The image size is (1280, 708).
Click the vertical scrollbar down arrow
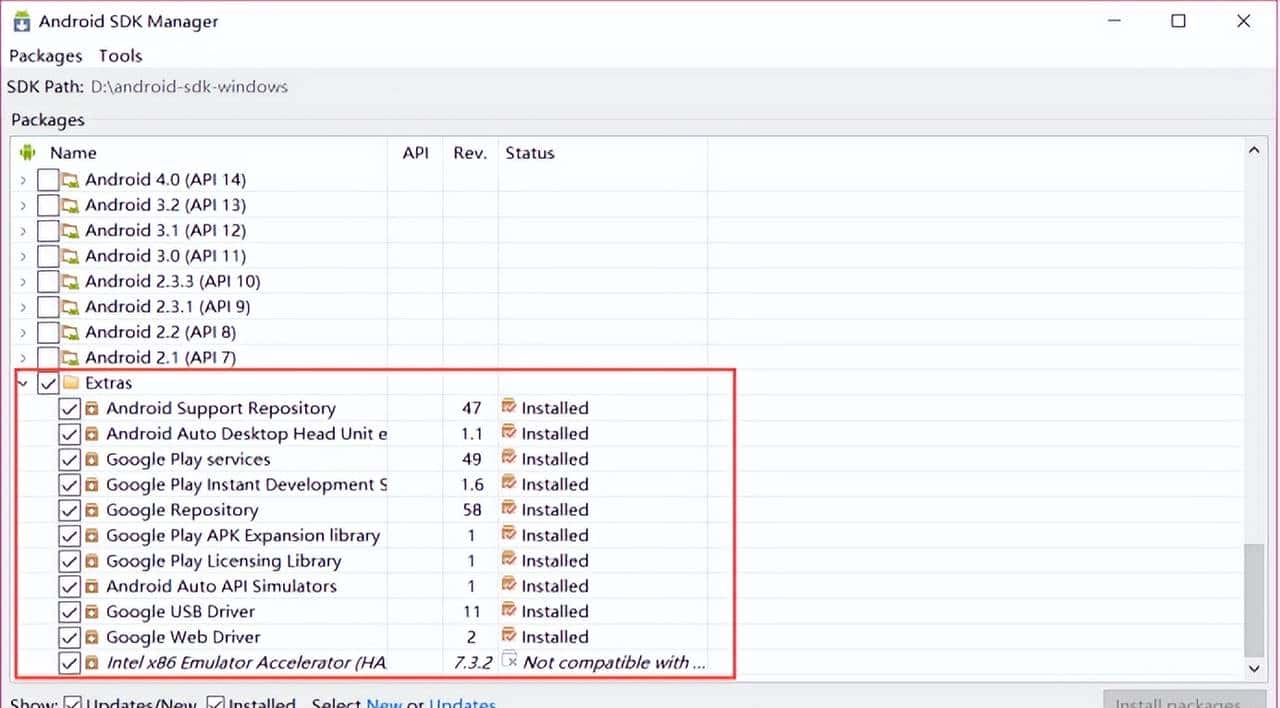[x=1253, y=668]
